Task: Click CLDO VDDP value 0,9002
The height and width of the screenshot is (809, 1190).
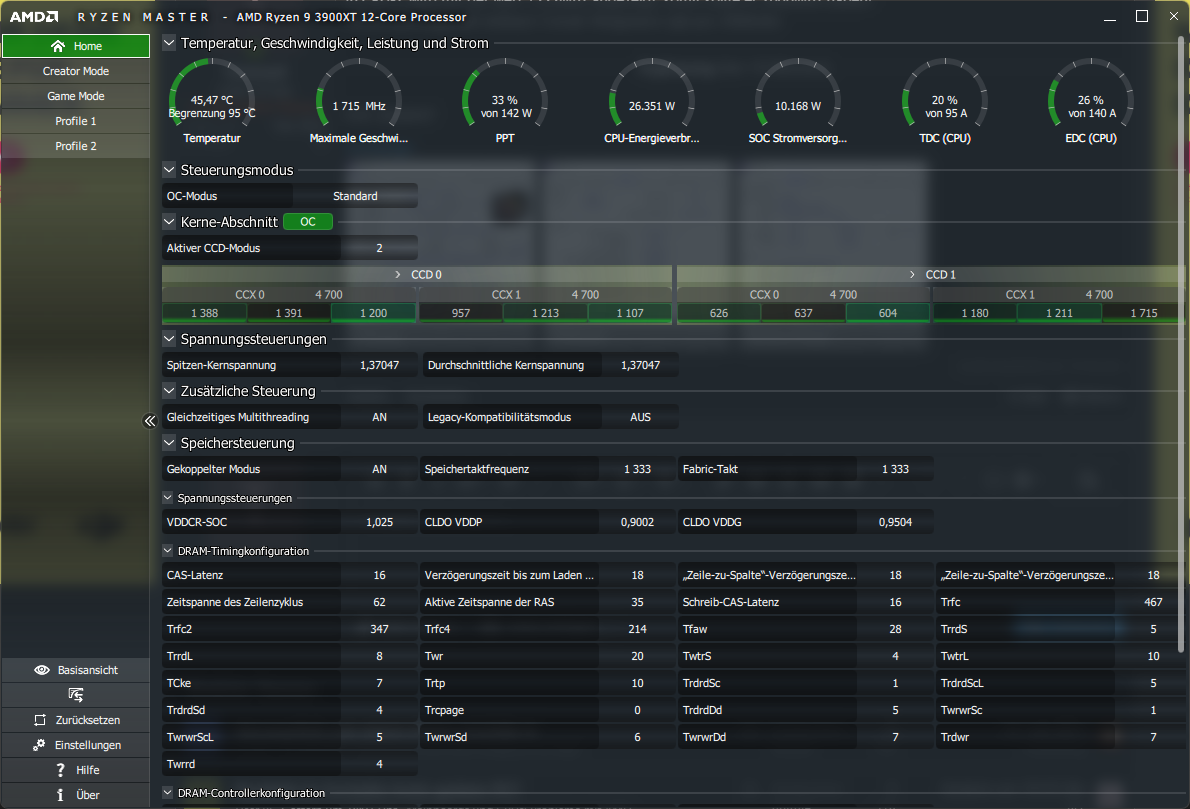Action: (638, 522)
